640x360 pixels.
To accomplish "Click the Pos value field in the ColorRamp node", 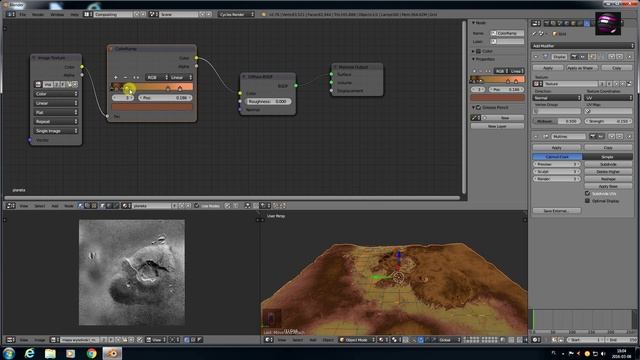I will (165, 98).
